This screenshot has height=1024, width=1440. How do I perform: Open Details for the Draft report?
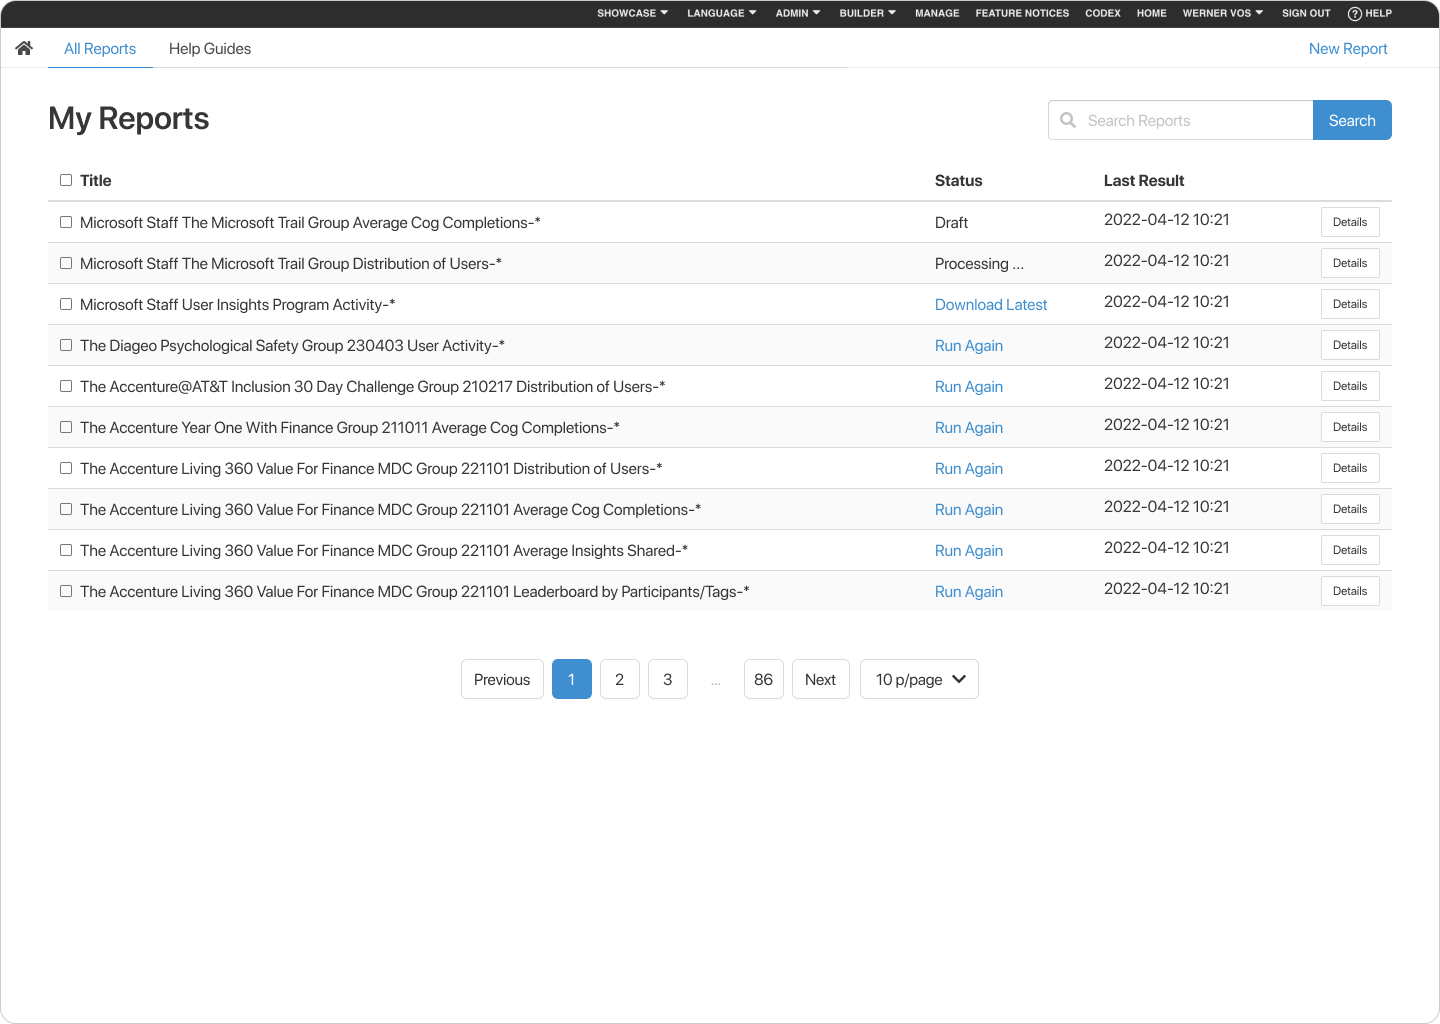[1349, 222]
